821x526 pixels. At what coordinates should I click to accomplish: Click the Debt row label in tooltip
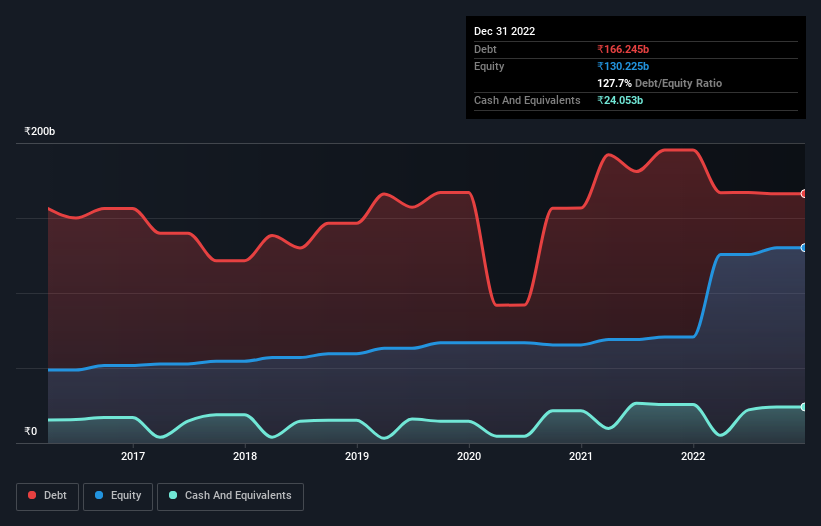tap(485, 49)
